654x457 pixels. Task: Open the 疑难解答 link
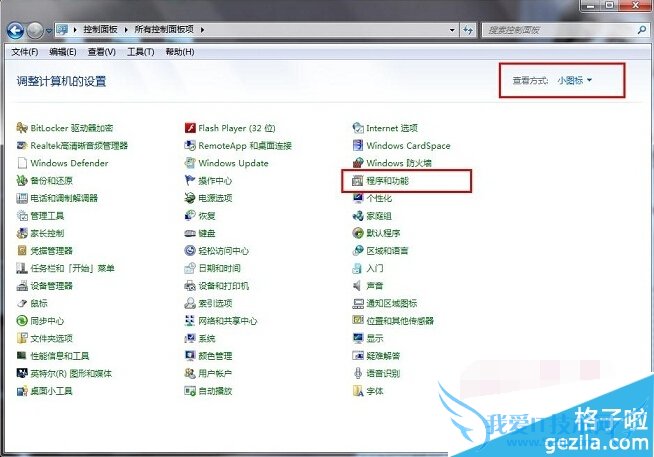coord(383,356)
